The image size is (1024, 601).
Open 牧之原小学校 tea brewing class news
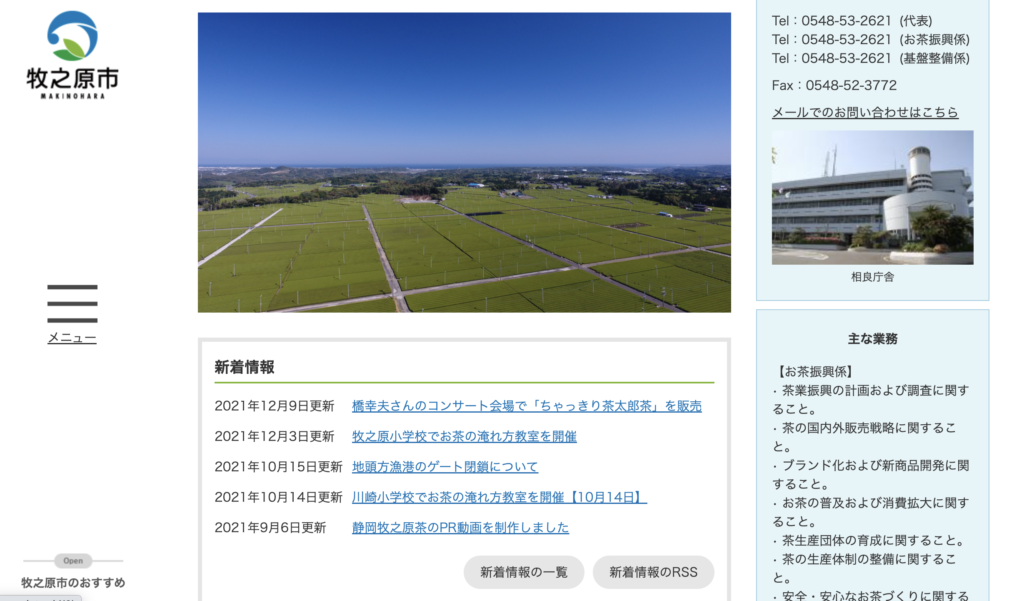tap(464, 436)
